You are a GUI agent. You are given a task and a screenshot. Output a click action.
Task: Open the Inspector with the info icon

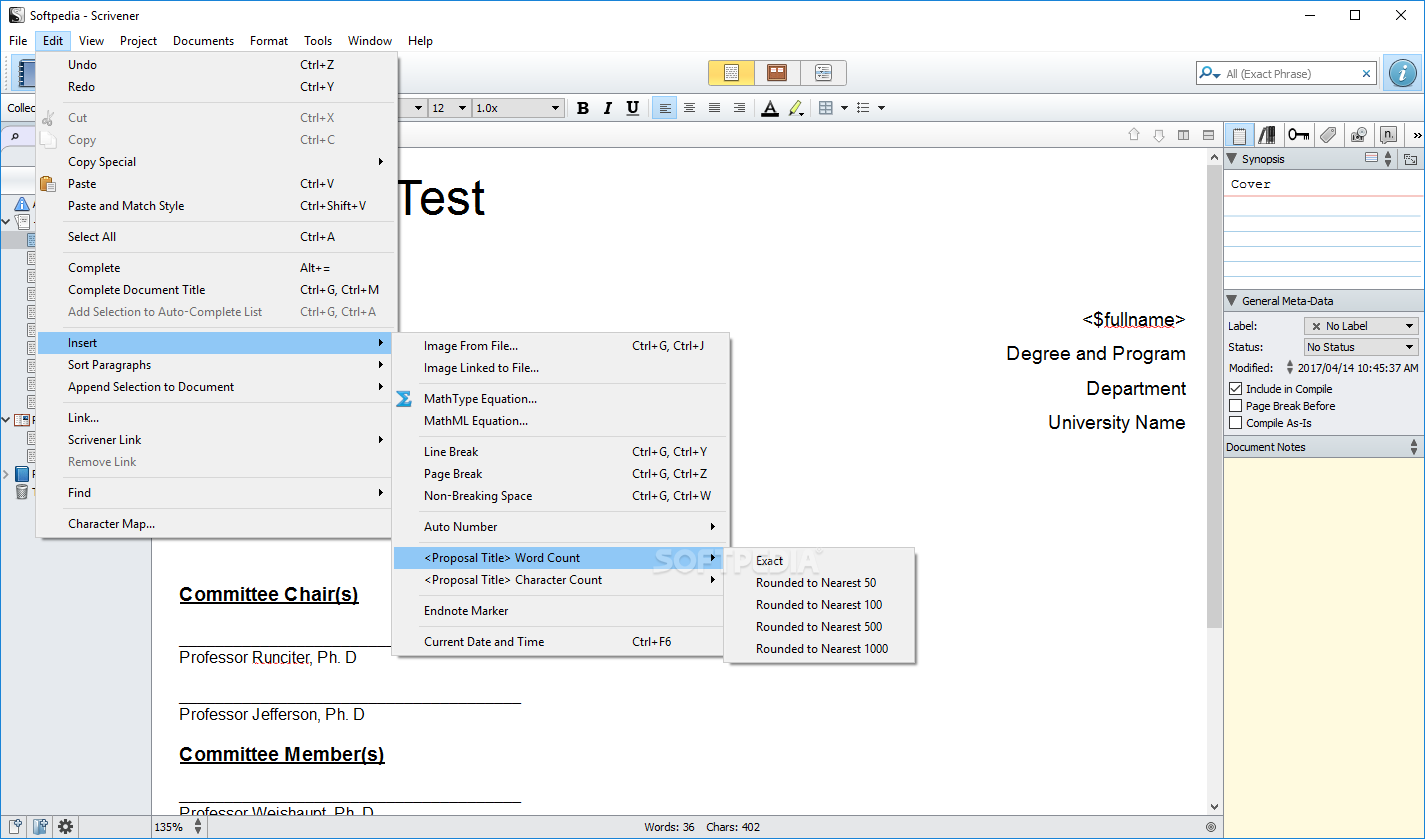[x=1404, y=73]
